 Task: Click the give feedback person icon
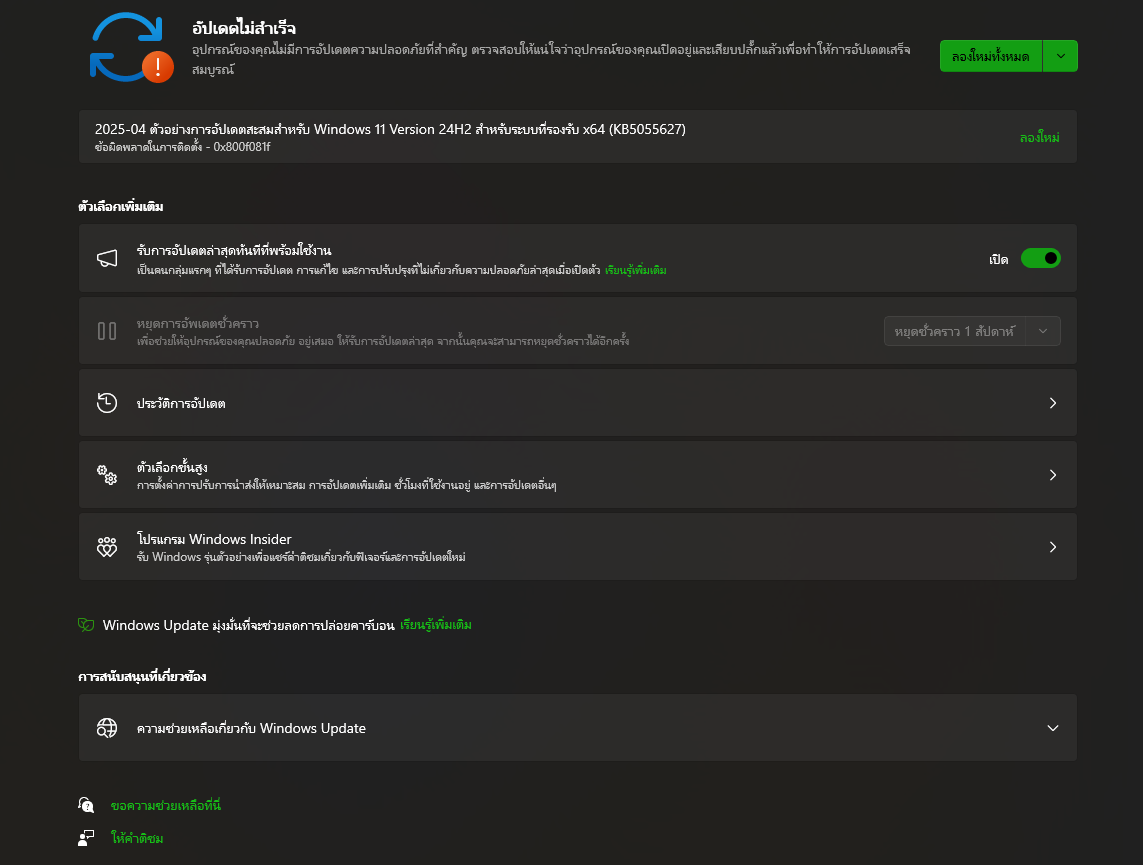point(87,838)
